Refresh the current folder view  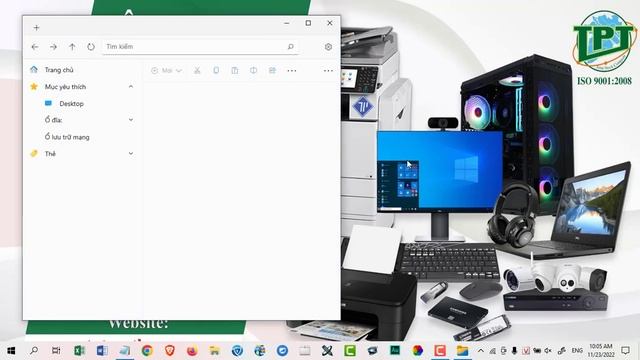pos(91,47)
